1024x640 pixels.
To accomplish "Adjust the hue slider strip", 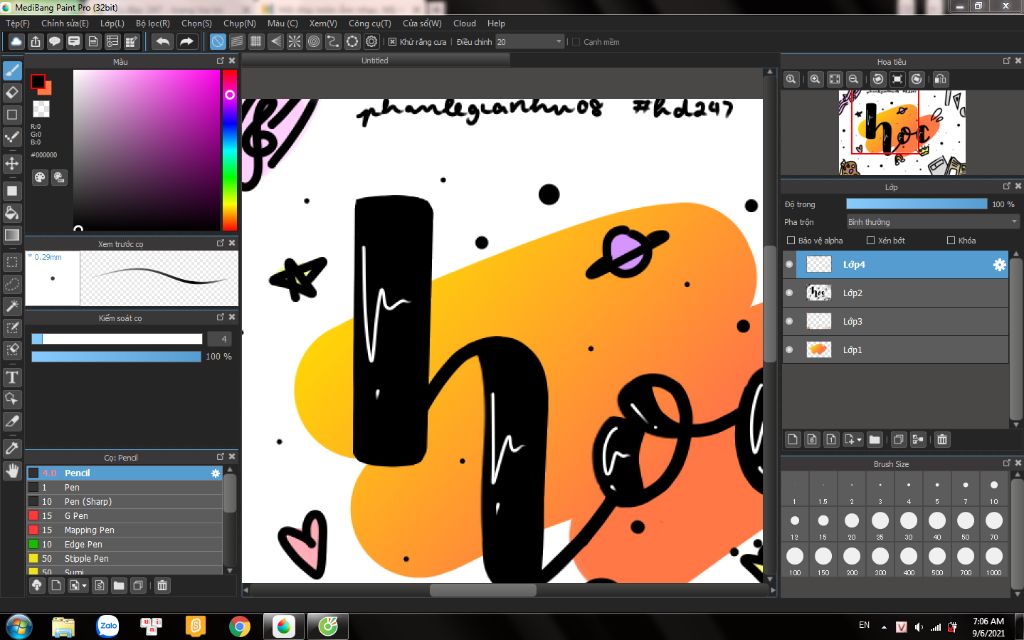I will pyautogui.click(x=230, y=150).
